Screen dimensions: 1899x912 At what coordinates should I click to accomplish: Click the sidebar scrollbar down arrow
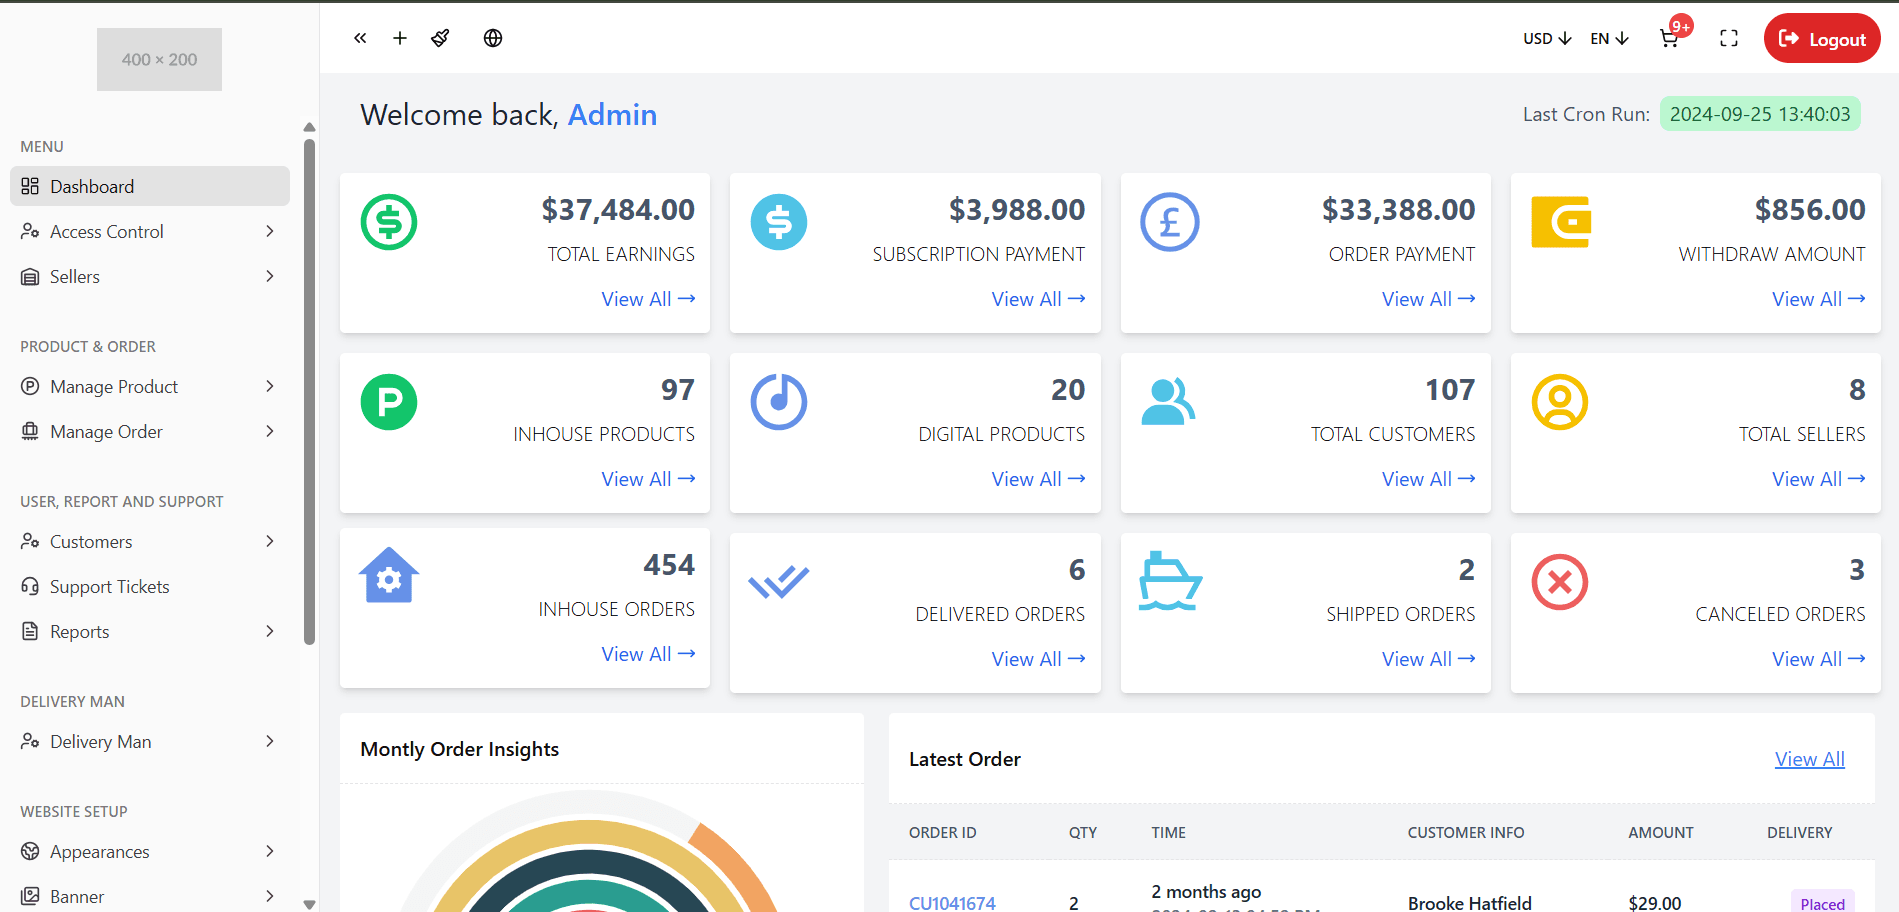[309, 903]
